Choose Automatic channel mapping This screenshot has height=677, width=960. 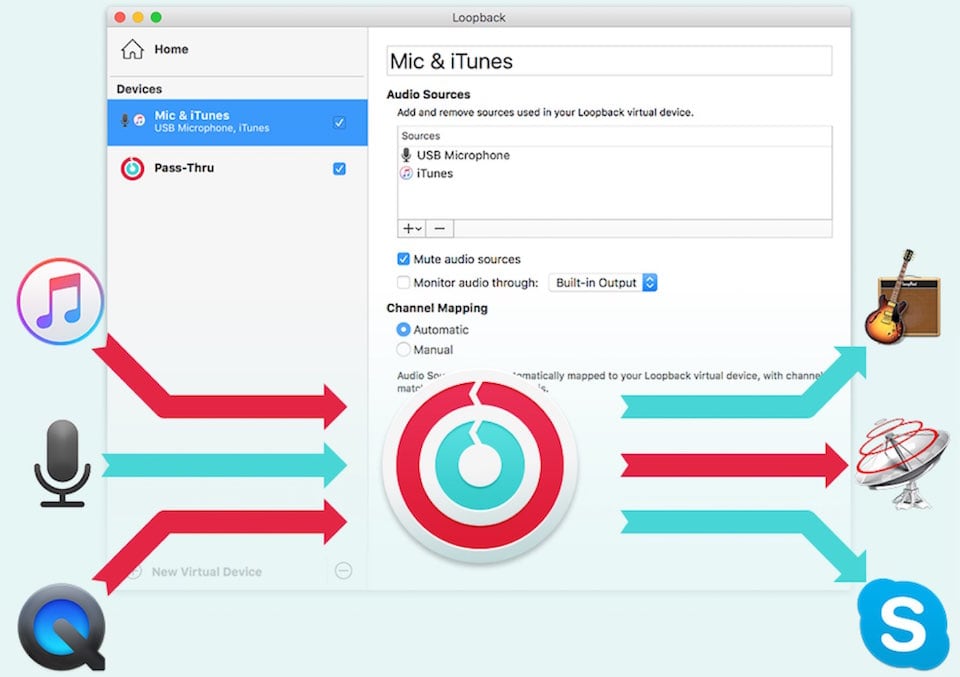coord(403,329)
